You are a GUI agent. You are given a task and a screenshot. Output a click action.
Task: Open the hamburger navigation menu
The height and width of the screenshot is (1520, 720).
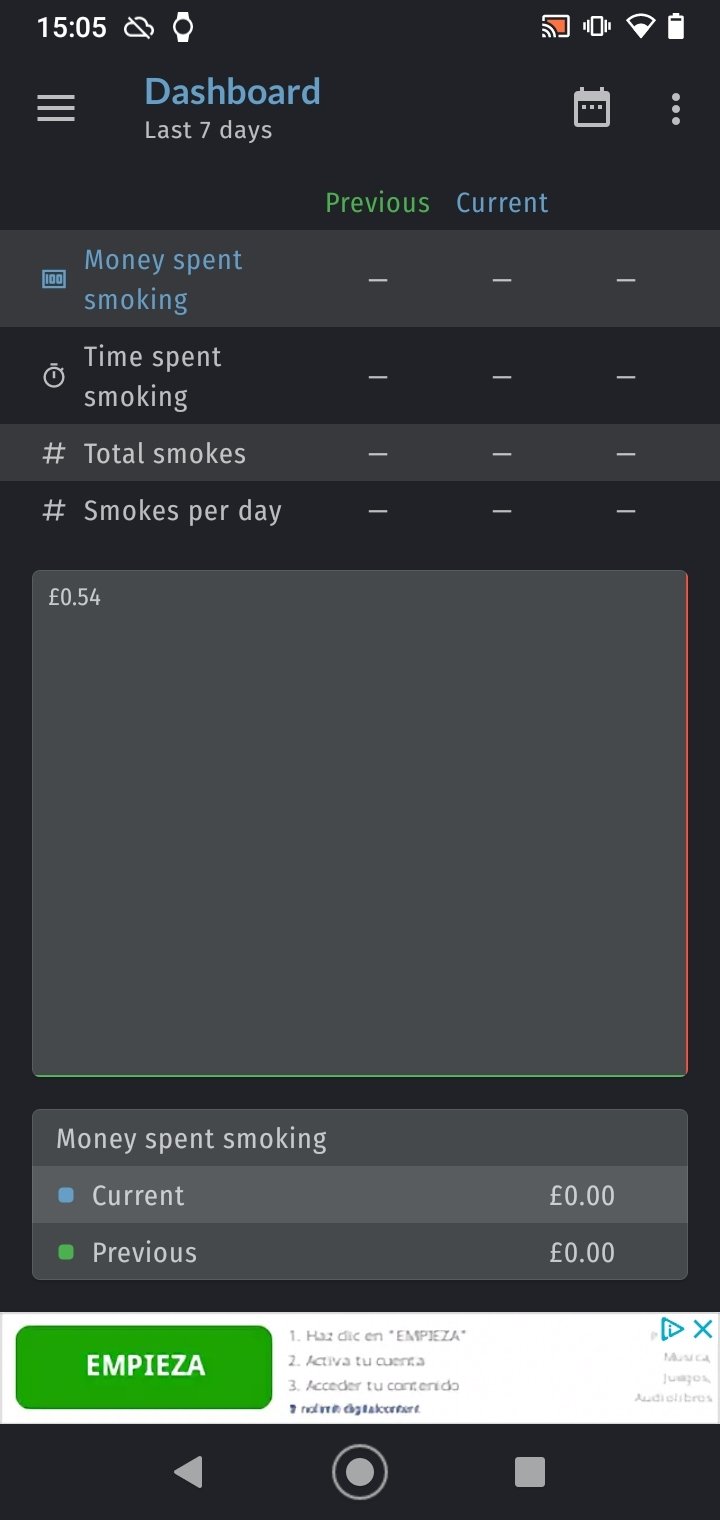coord(56,108)
